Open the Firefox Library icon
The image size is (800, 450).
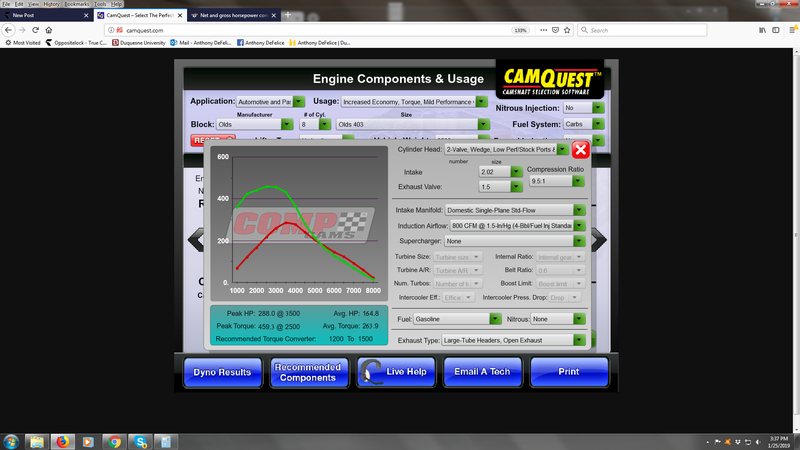pyautogui.click(x=762, y=30)
